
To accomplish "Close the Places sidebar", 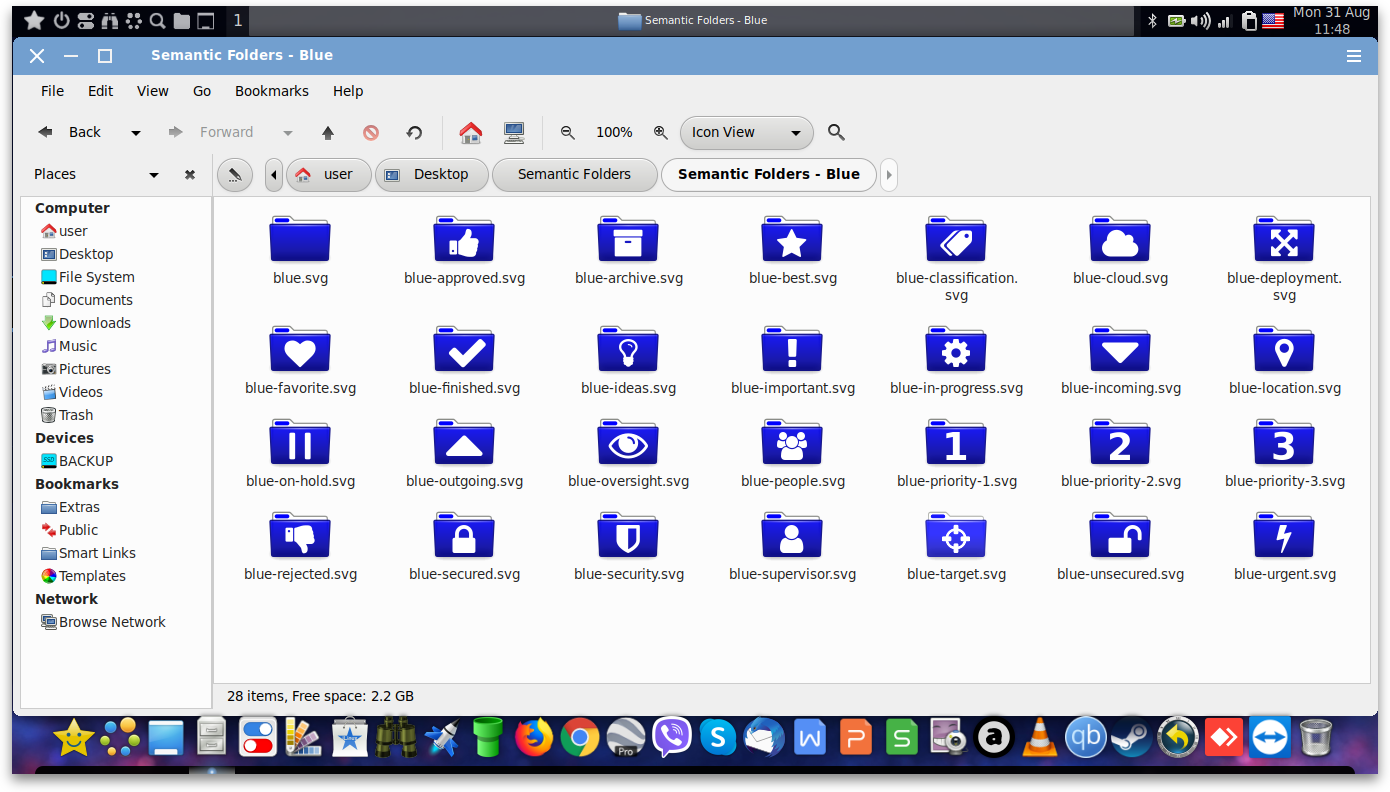I will (190, 174).
